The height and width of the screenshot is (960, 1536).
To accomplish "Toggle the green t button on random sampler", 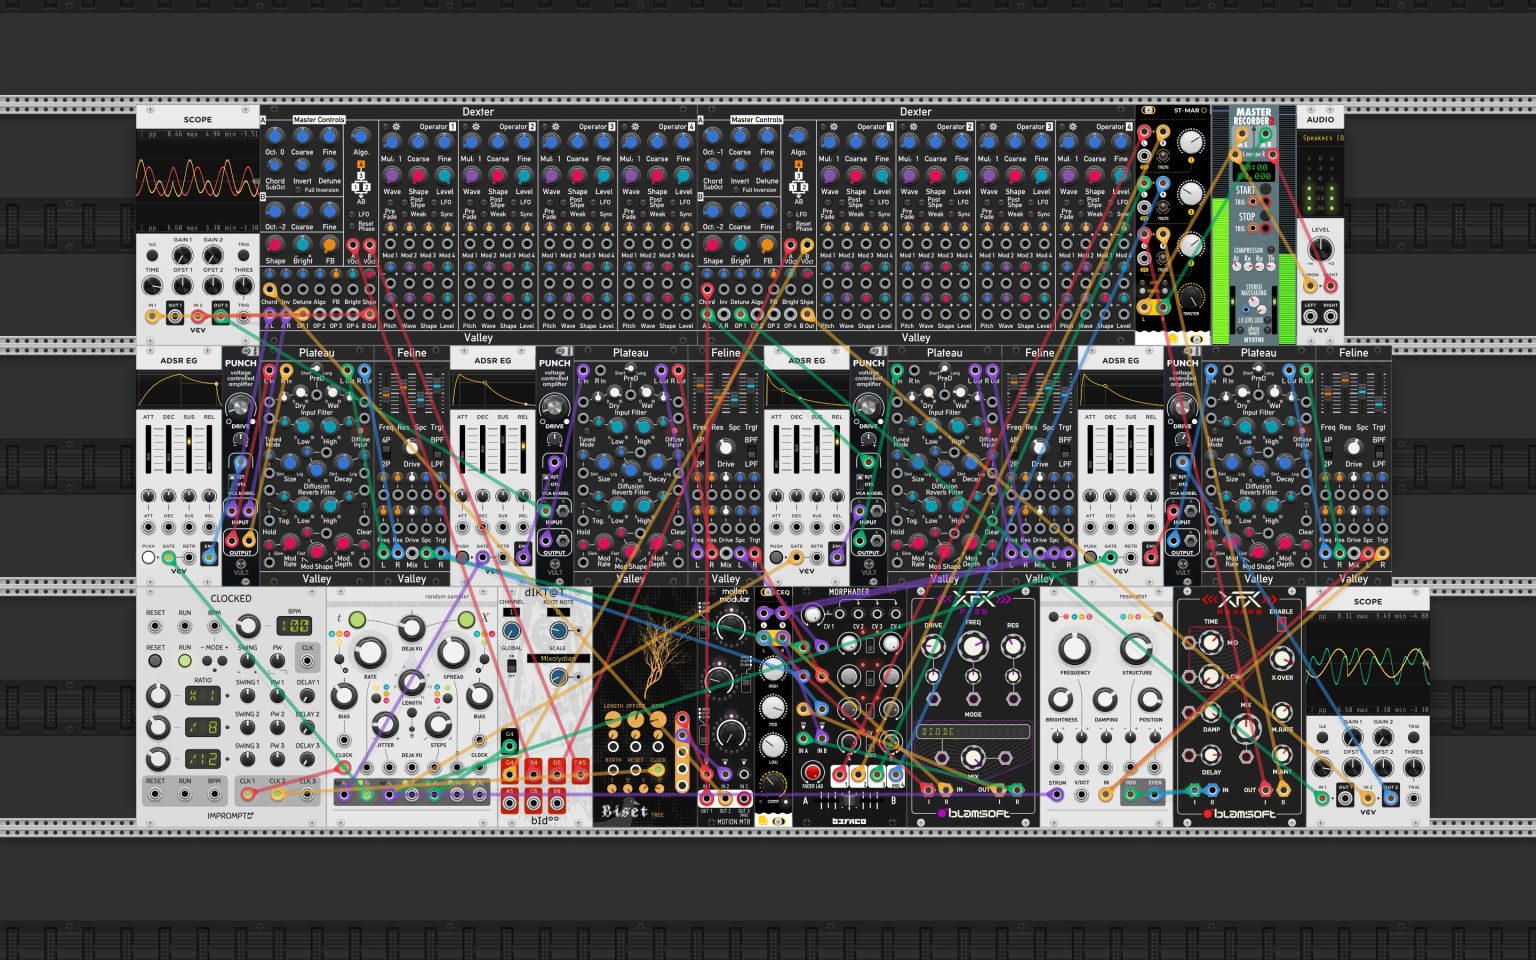I will pyautogui.click(x=358, y=621).
